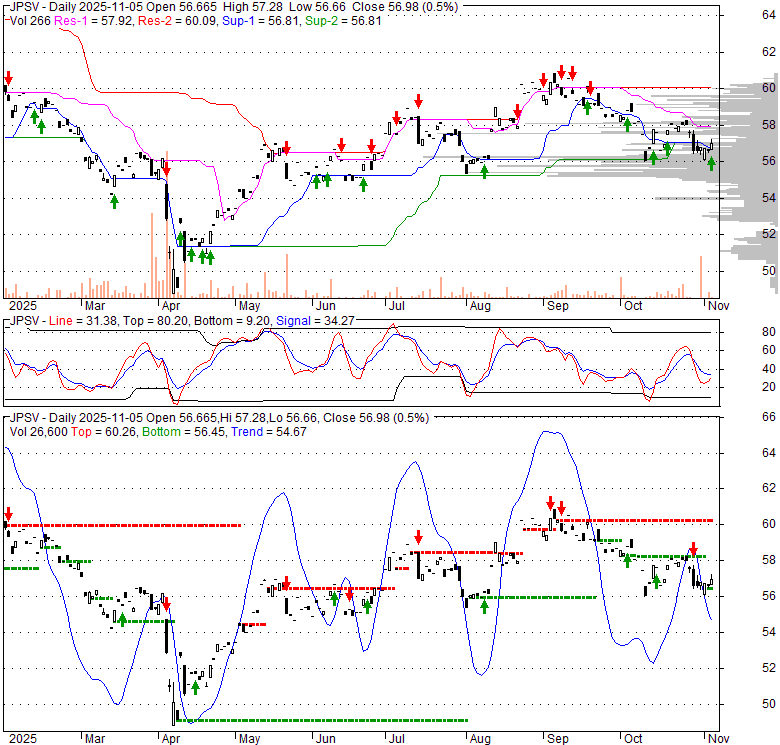
Task: Click the red arrow in late October on bottom chart
Action: tap(692, 549)
